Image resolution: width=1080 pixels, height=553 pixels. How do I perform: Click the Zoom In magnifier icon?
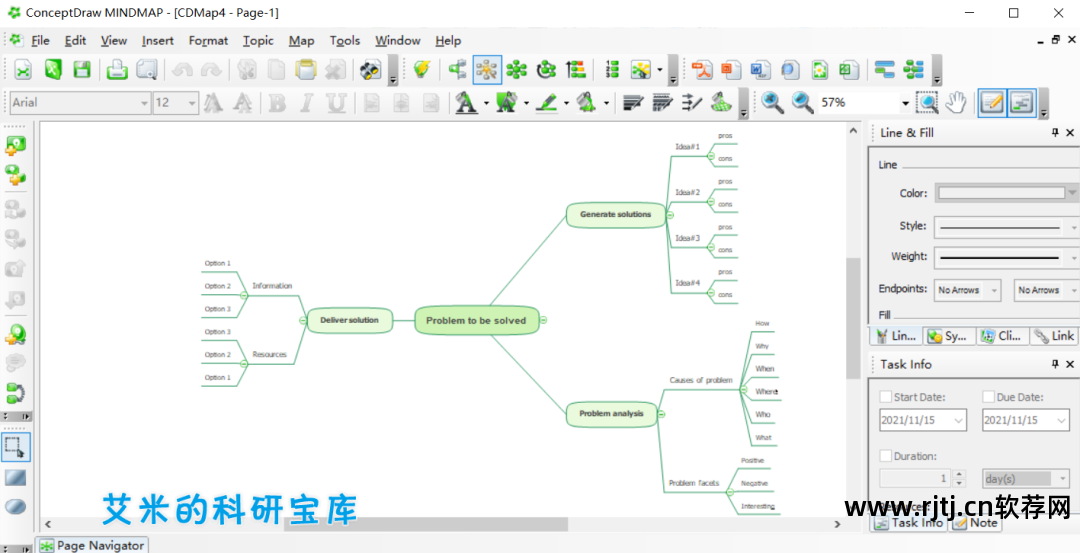(x=773, y=103)
